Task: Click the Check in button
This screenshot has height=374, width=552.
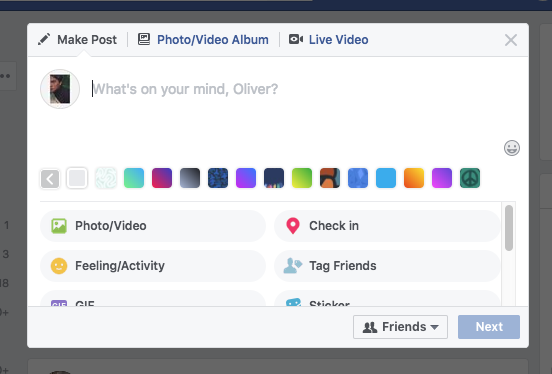Action: pos(387,226)
